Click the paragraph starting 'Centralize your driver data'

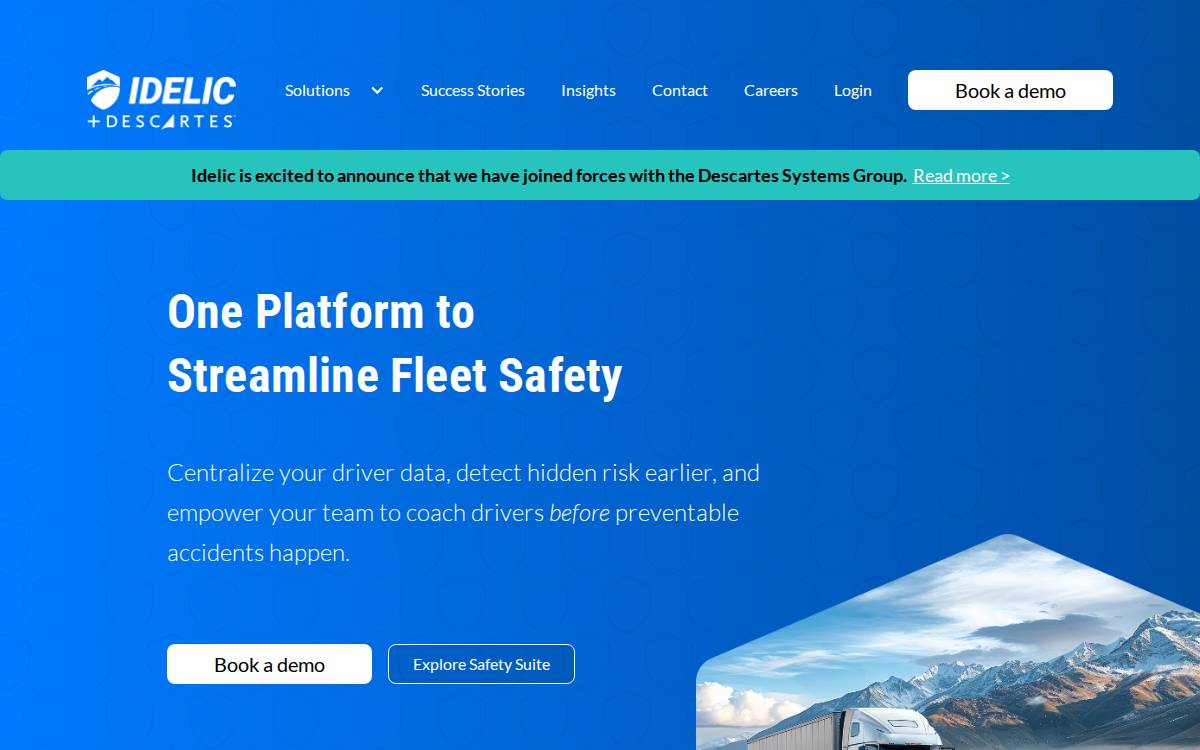click(x=463, y=512)
